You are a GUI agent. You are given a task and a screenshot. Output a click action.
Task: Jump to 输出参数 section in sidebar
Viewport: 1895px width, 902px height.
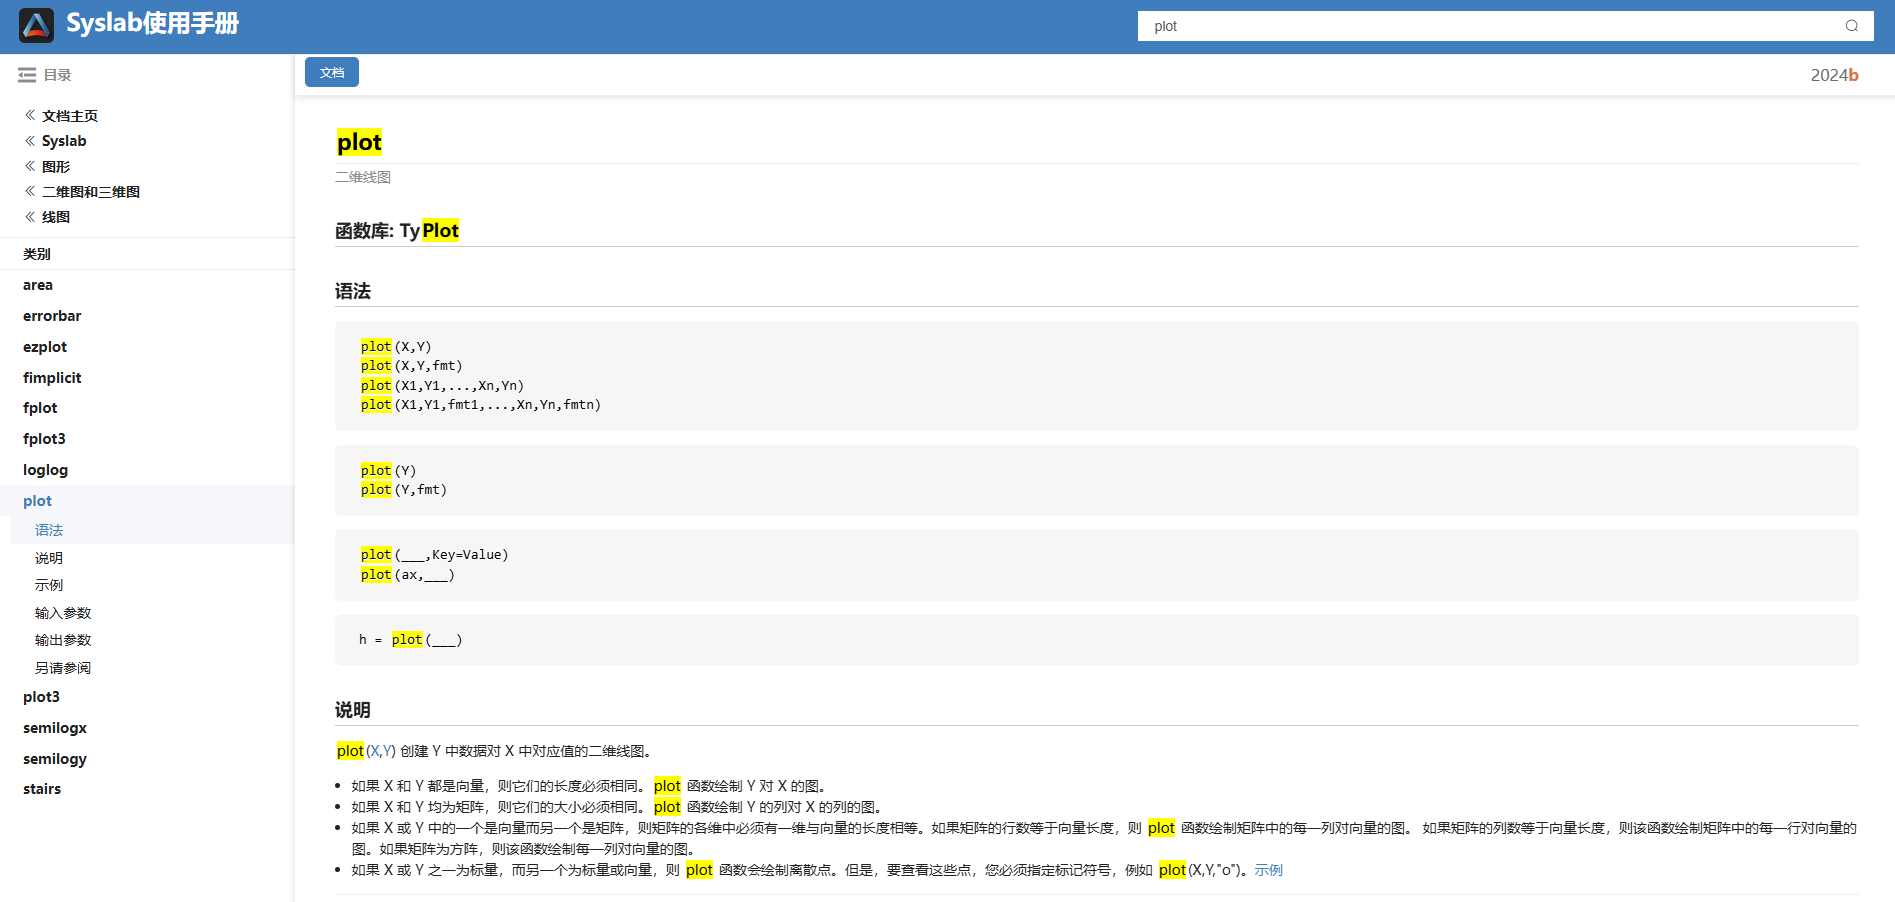[63, 640]
